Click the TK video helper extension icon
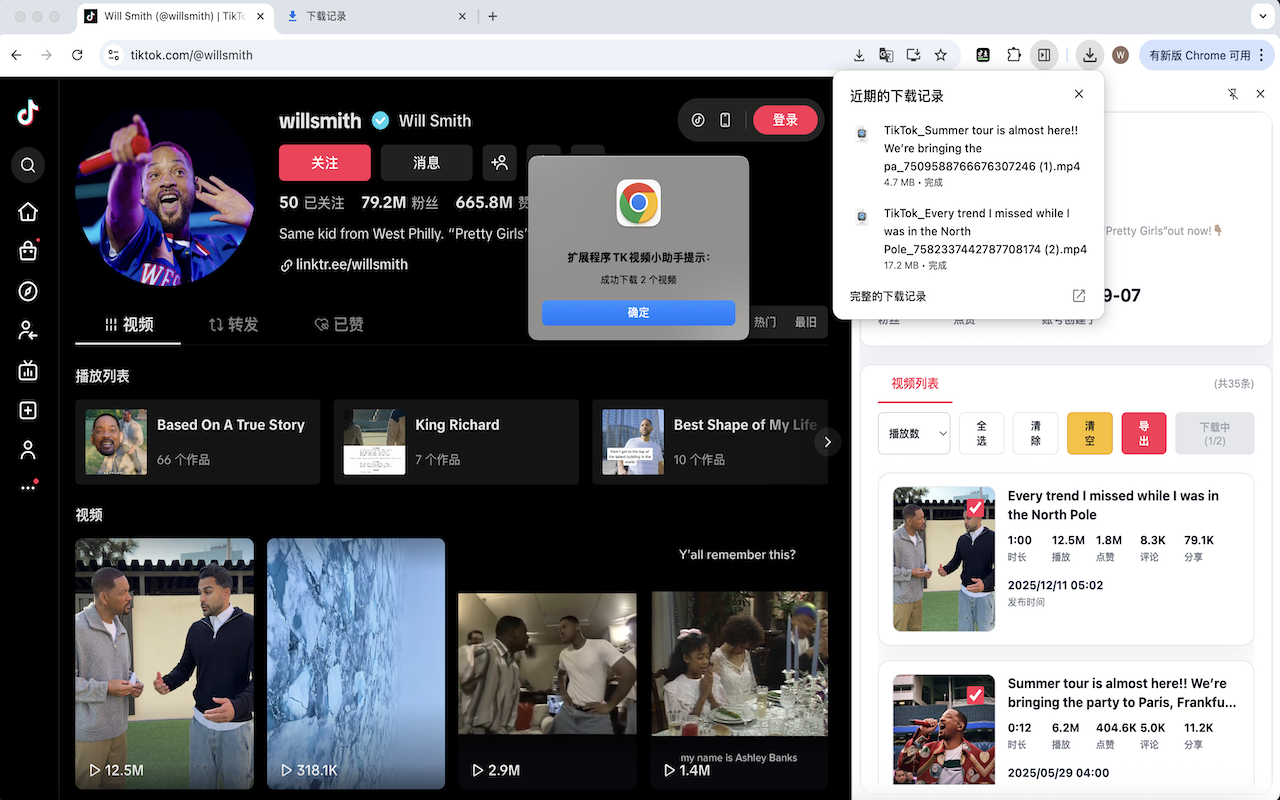 click(x=983, y=55)
